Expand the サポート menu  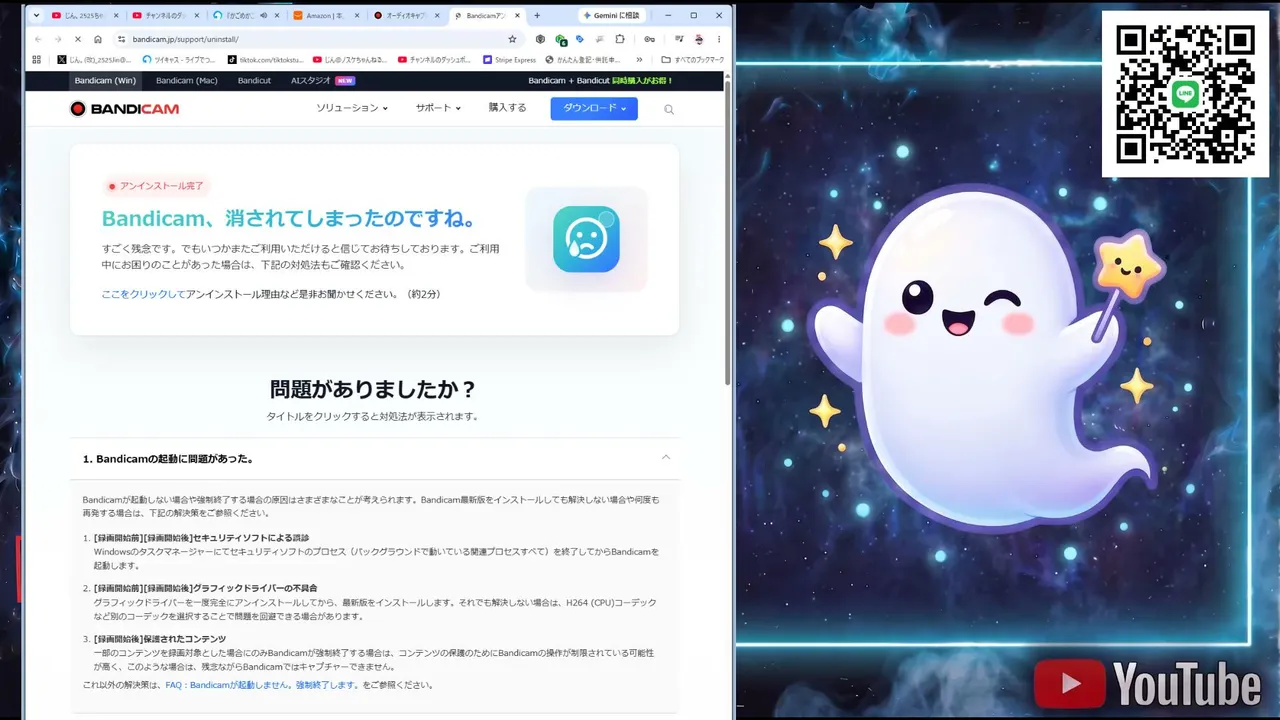pyautogui.click(x=438, y=108)
